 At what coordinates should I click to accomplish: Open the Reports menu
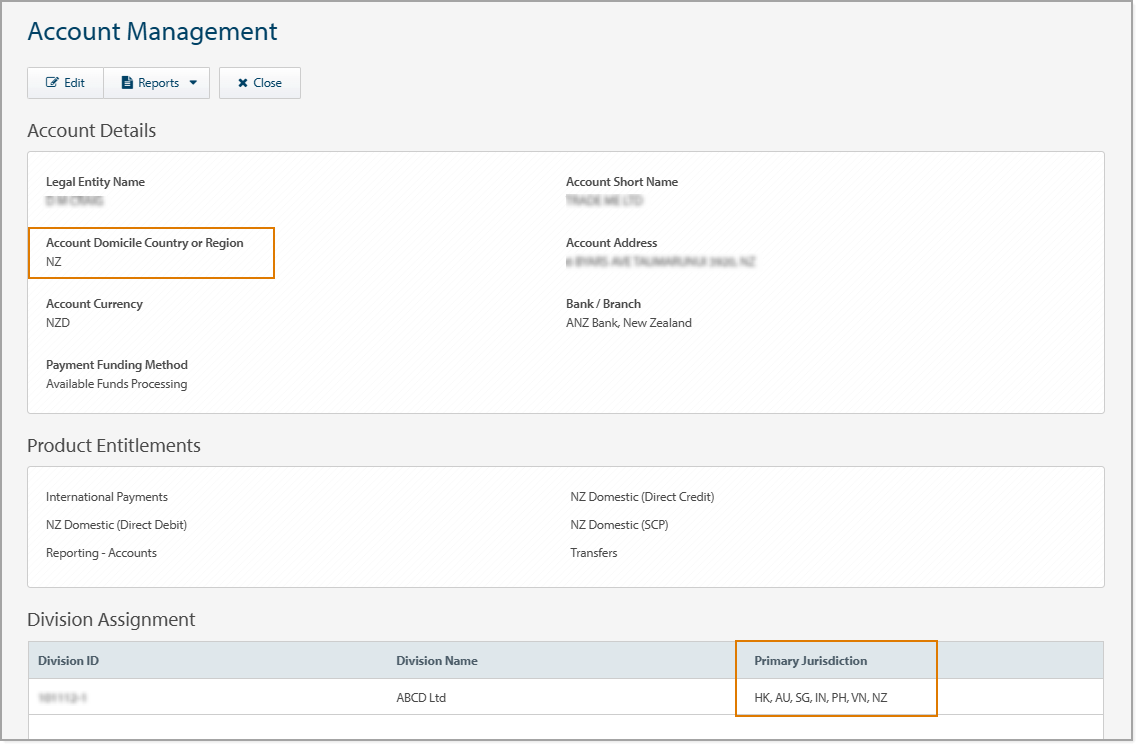click(x=157, y=82)
